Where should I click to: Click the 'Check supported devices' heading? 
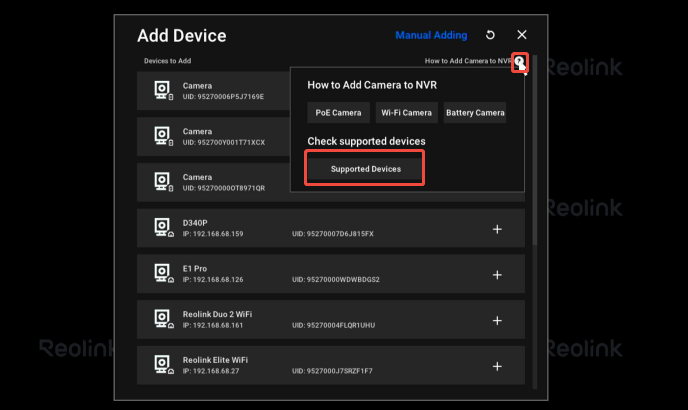(366, 141)
